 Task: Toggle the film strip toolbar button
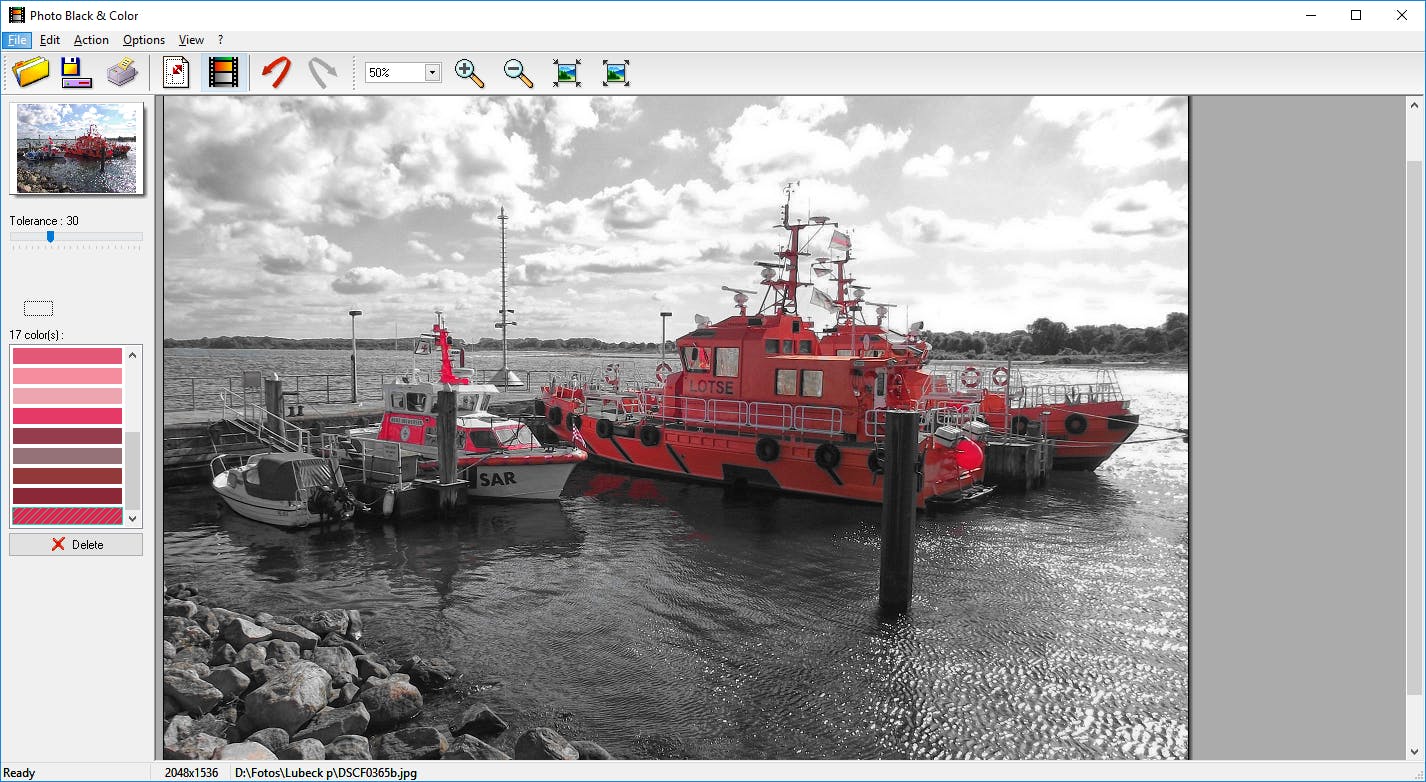click(224, 72)
